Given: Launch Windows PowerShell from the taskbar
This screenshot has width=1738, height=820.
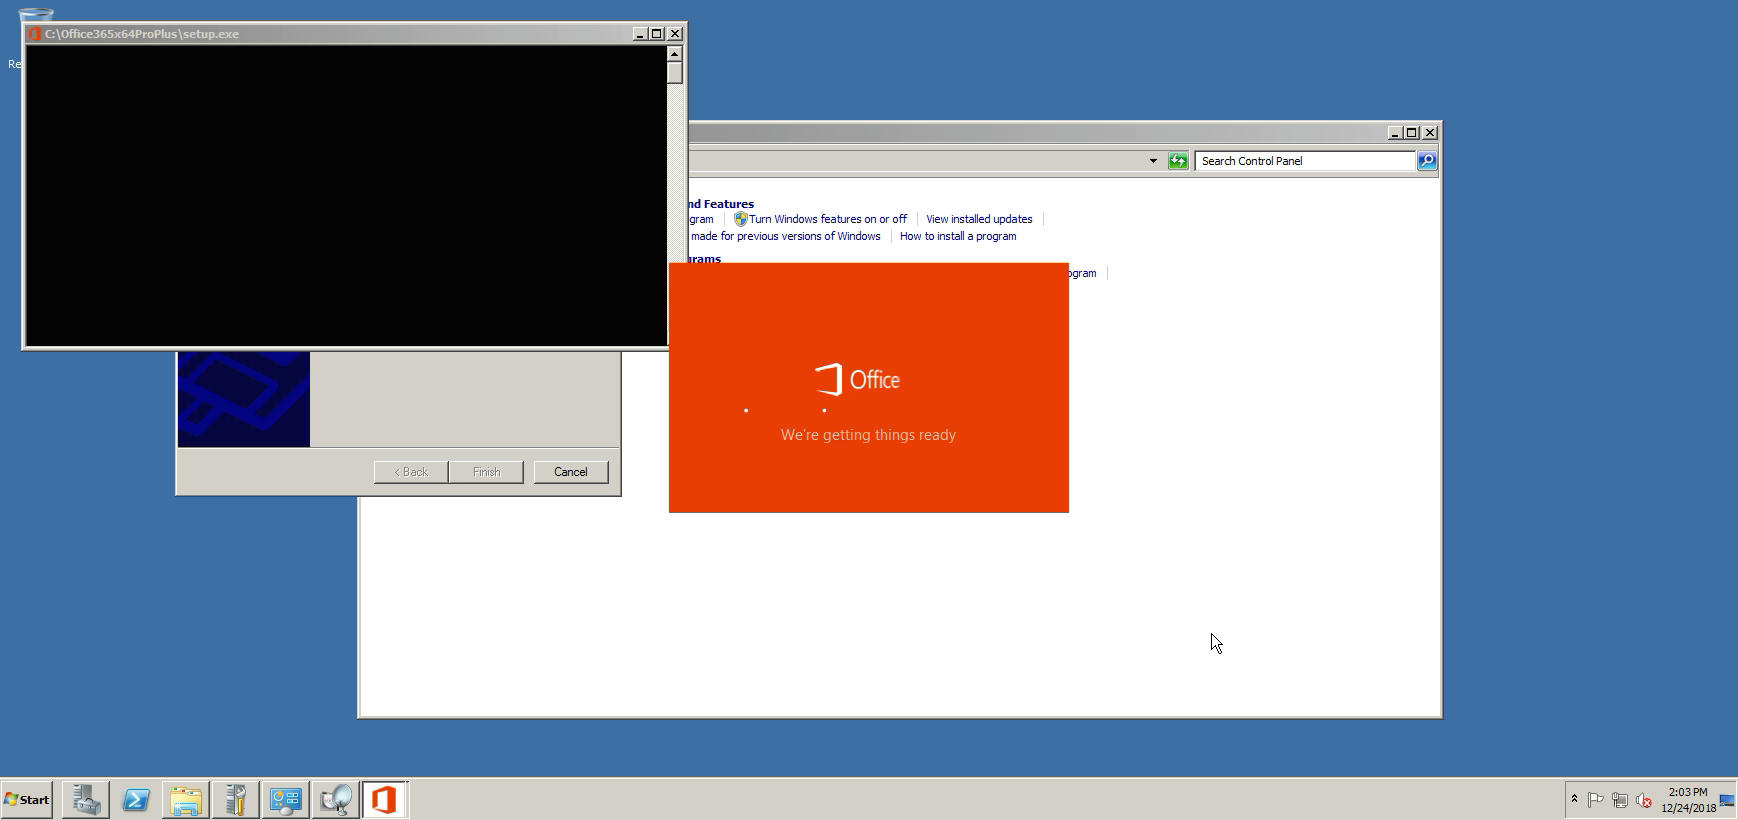Looking at the screenshot, I should click(136, 800).
